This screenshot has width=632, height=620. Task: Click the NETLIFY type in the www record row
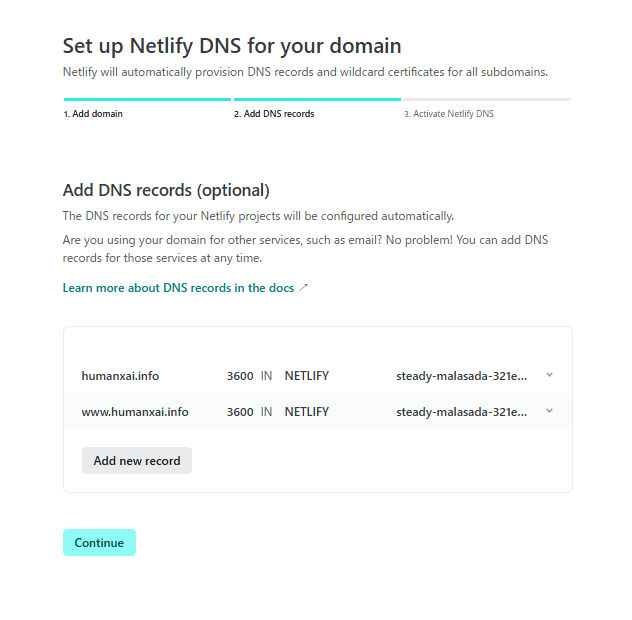pyautogui.click(x=307, y=411)
